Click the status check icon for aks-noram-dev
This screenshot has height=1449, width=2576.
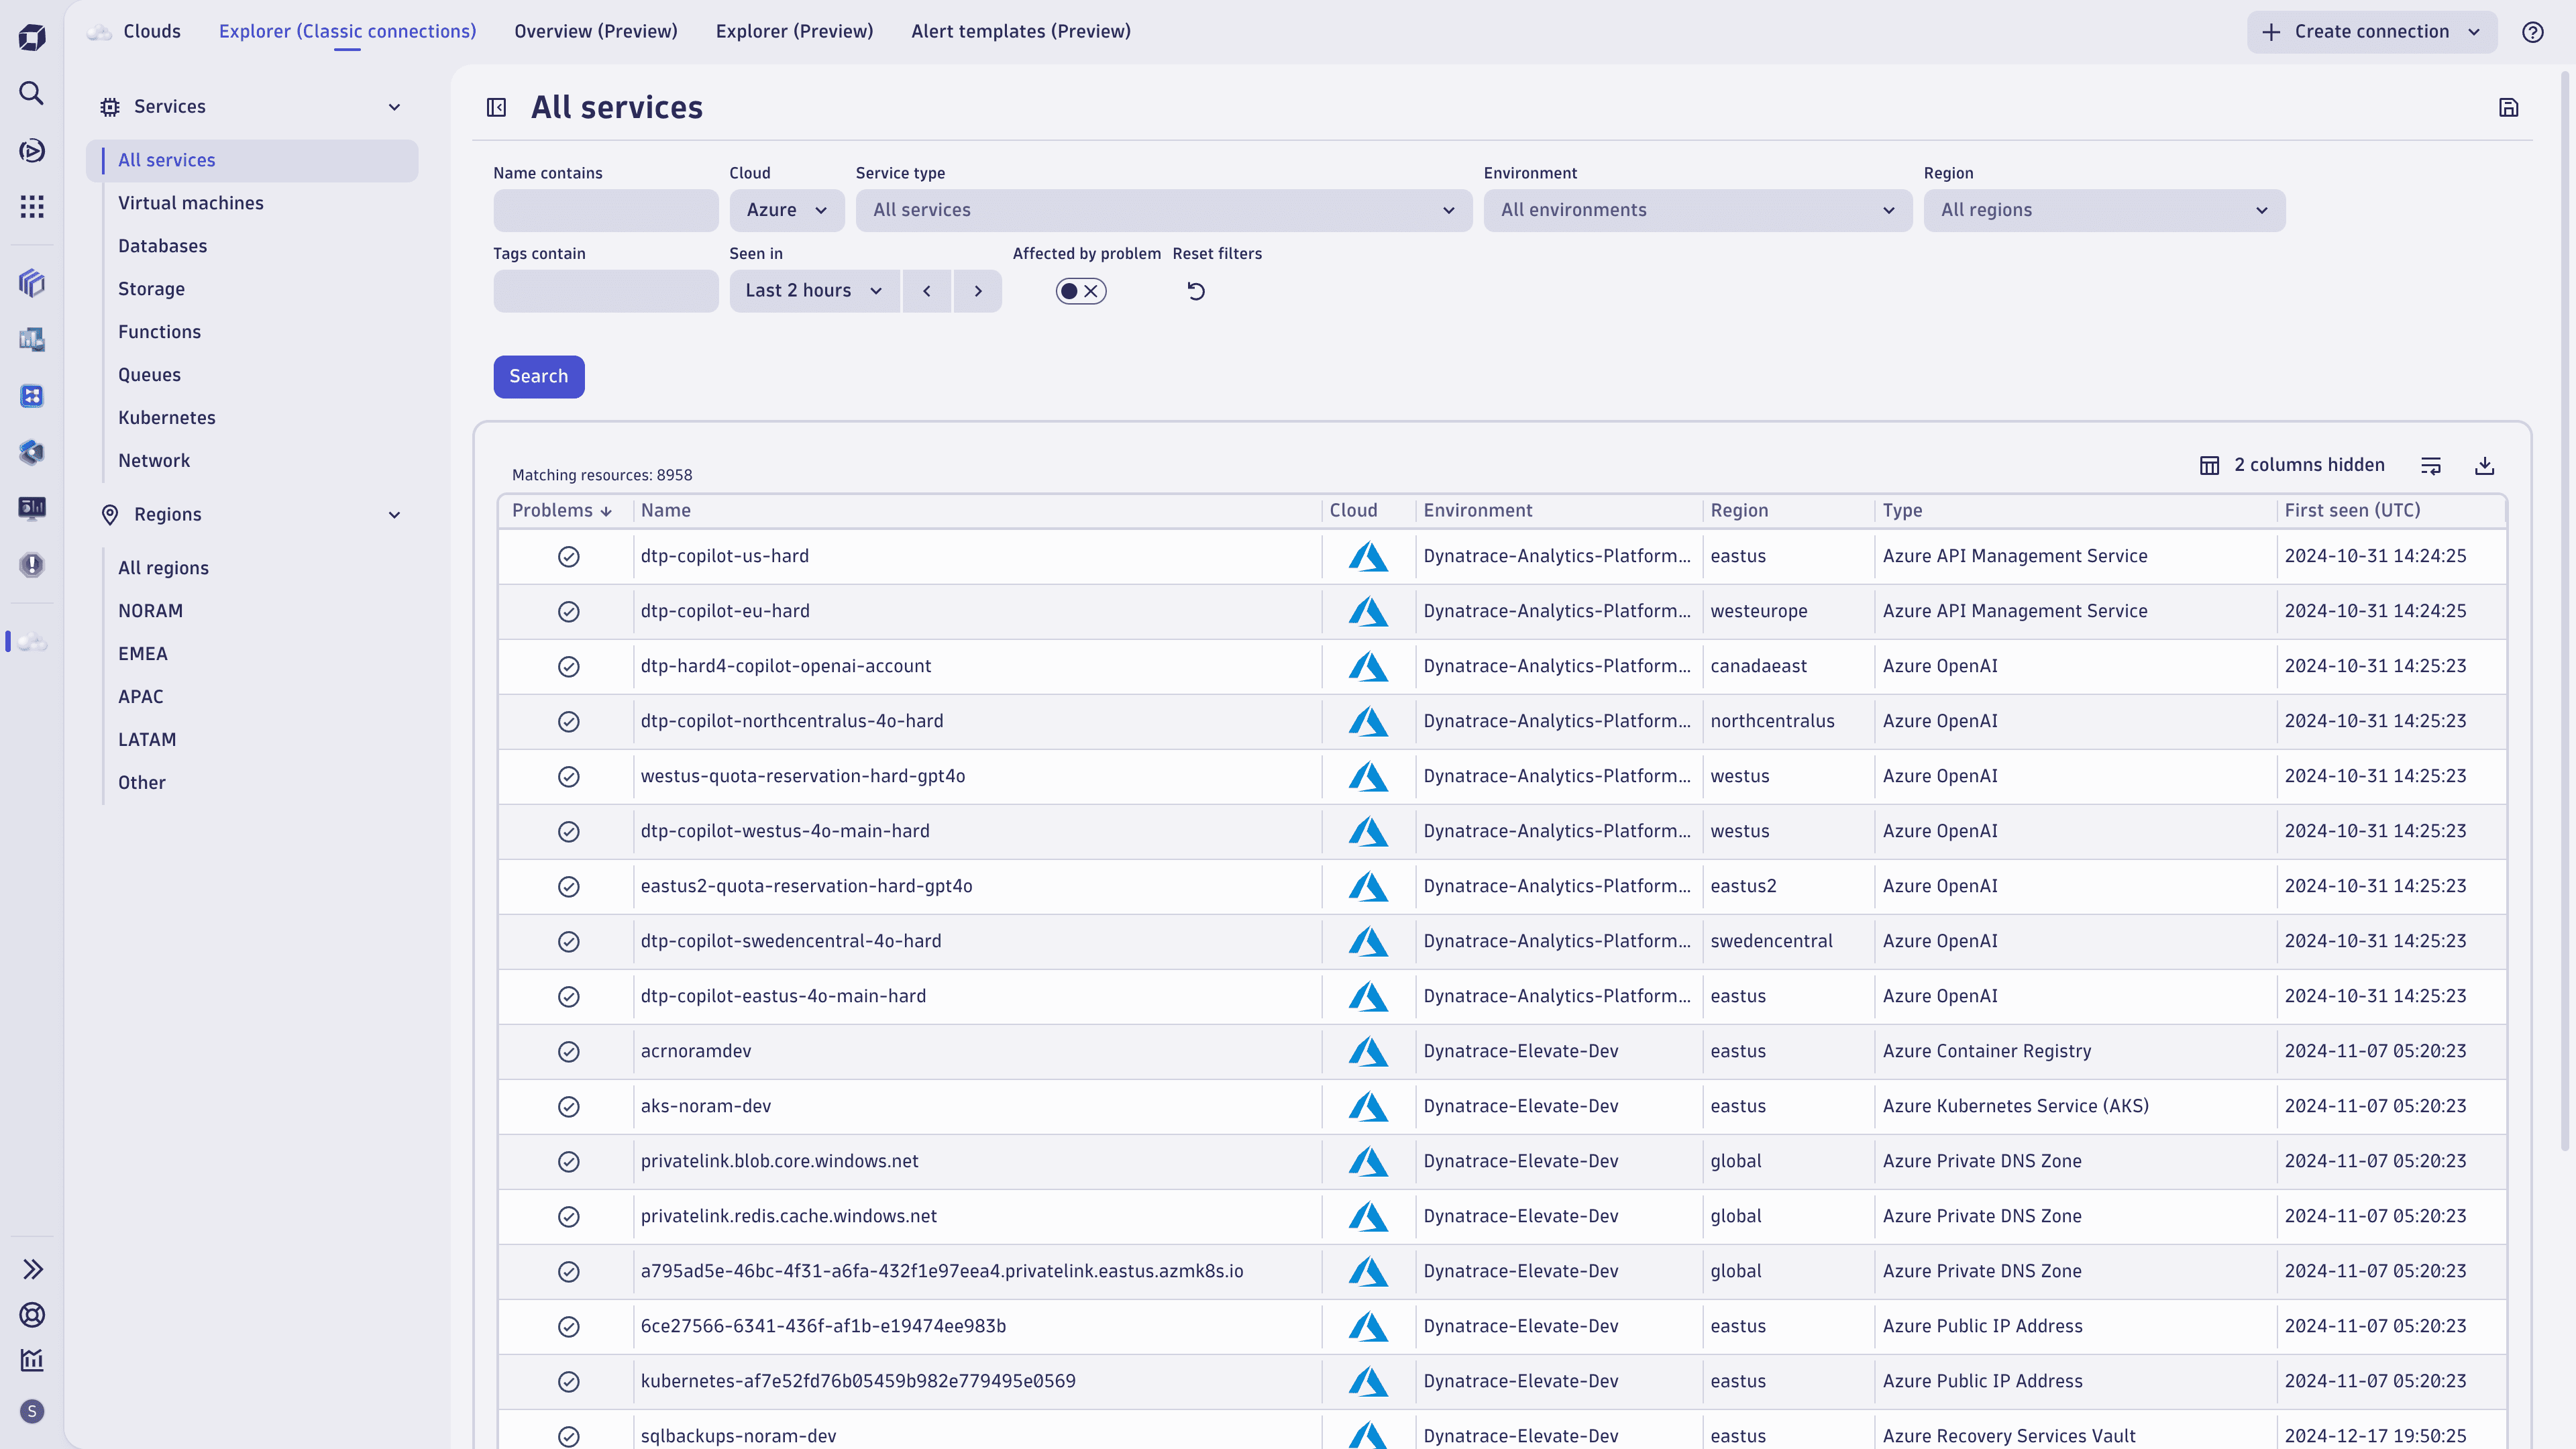point(568,1106)
